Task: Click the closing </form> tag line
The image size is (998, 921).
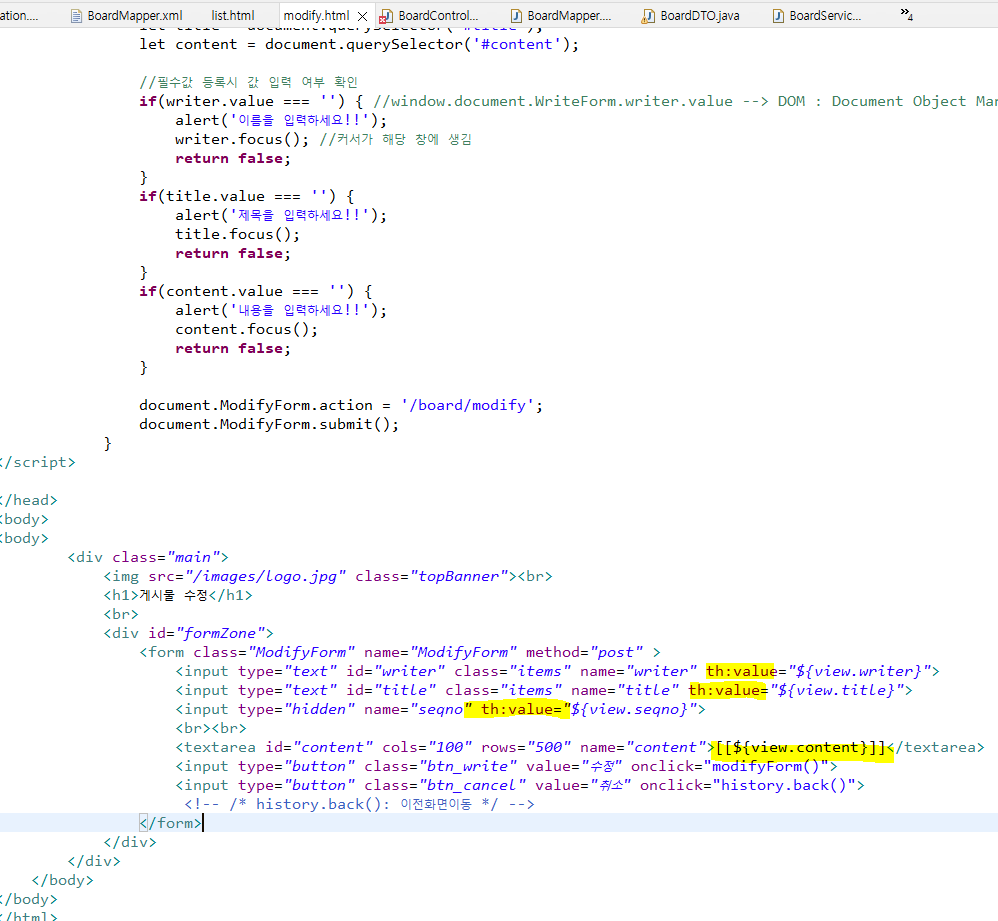Action: pyautogui.click(x=171, y=823)
